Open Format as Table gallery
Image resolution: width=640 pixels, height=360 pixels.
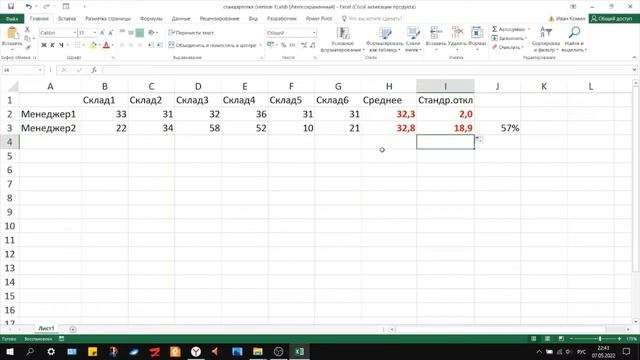click(384, 39)
